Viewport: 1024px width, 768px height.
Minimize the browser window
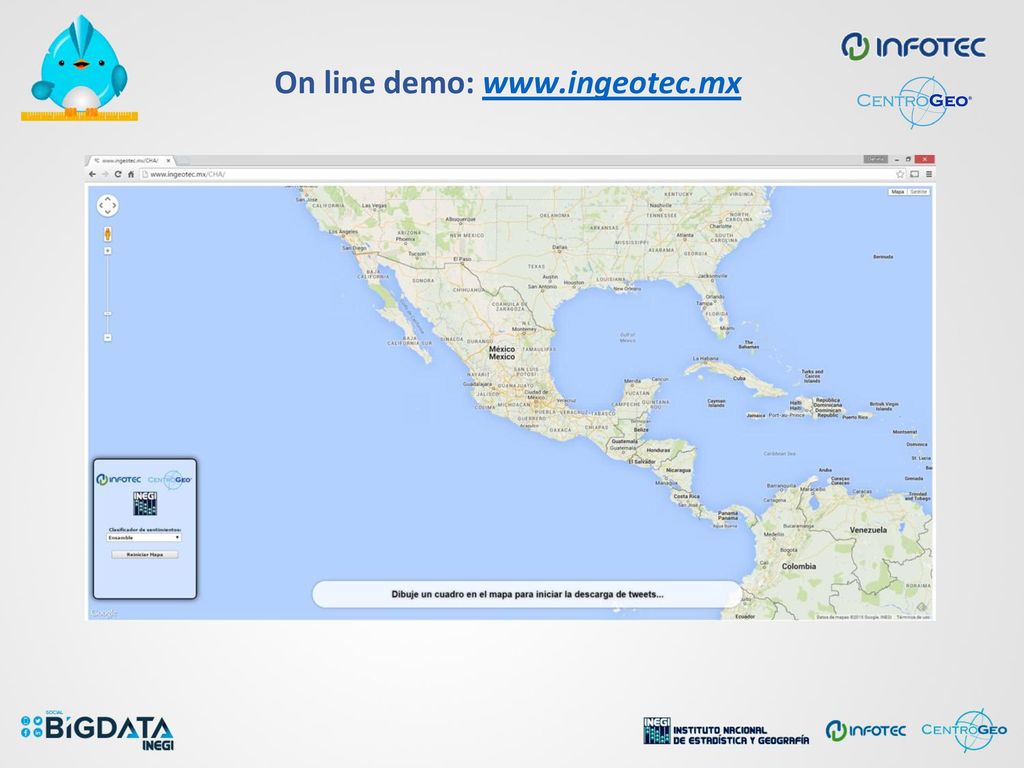click(x=897, y=159)
